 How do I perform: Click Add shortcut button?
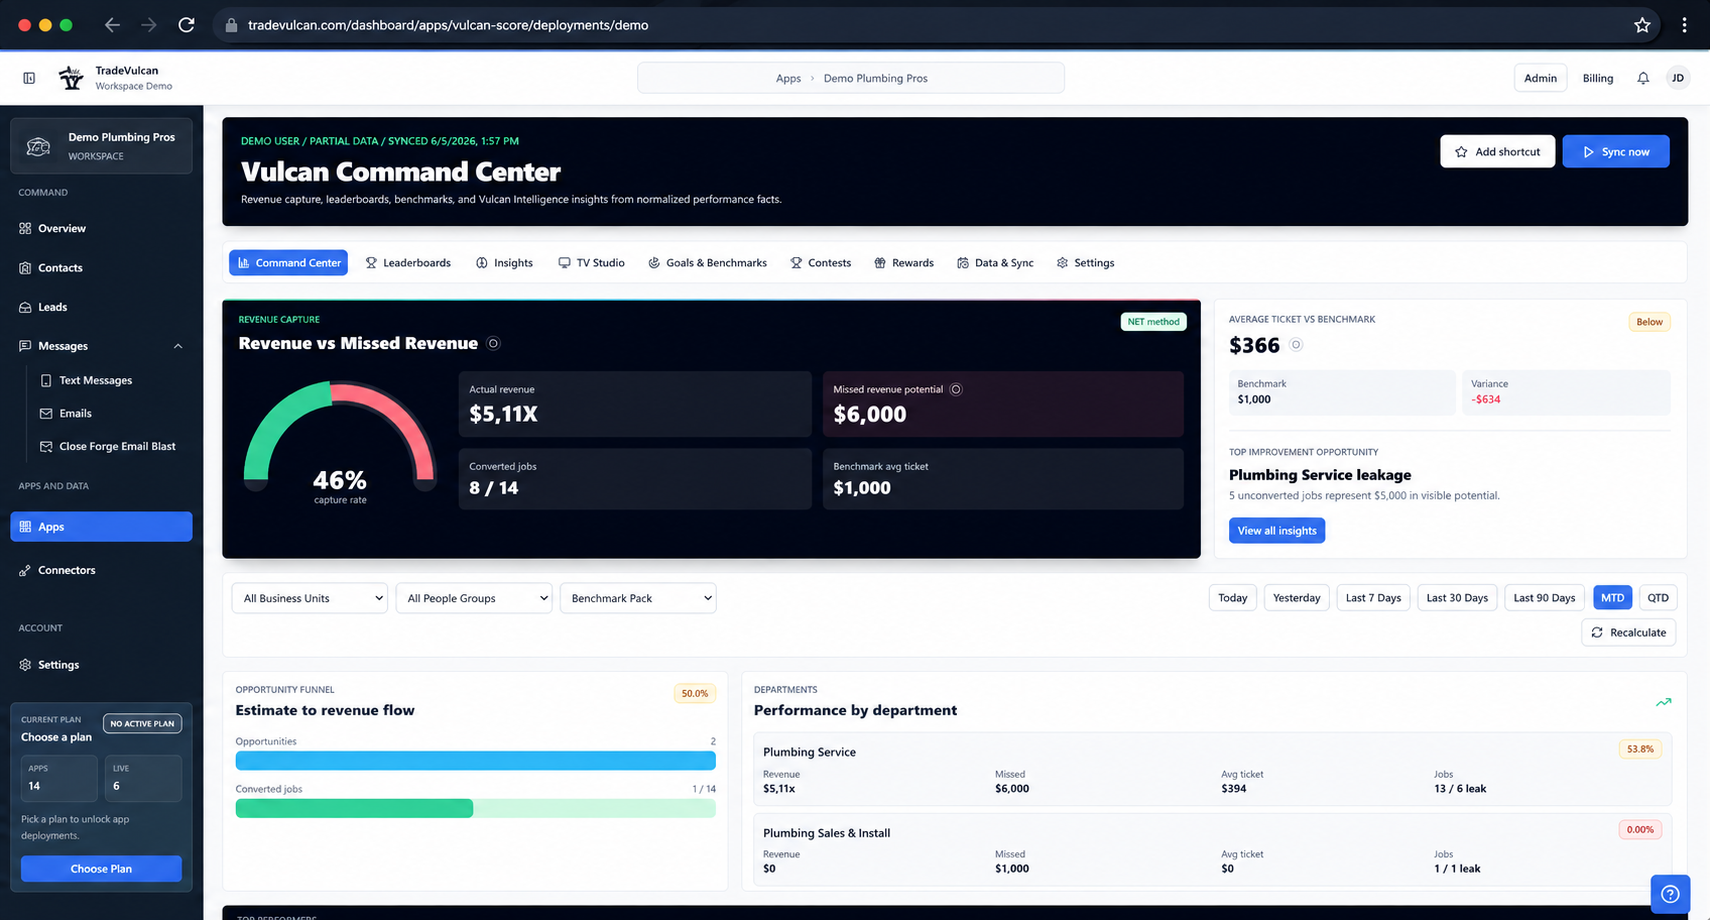[x=1497, y=152]
